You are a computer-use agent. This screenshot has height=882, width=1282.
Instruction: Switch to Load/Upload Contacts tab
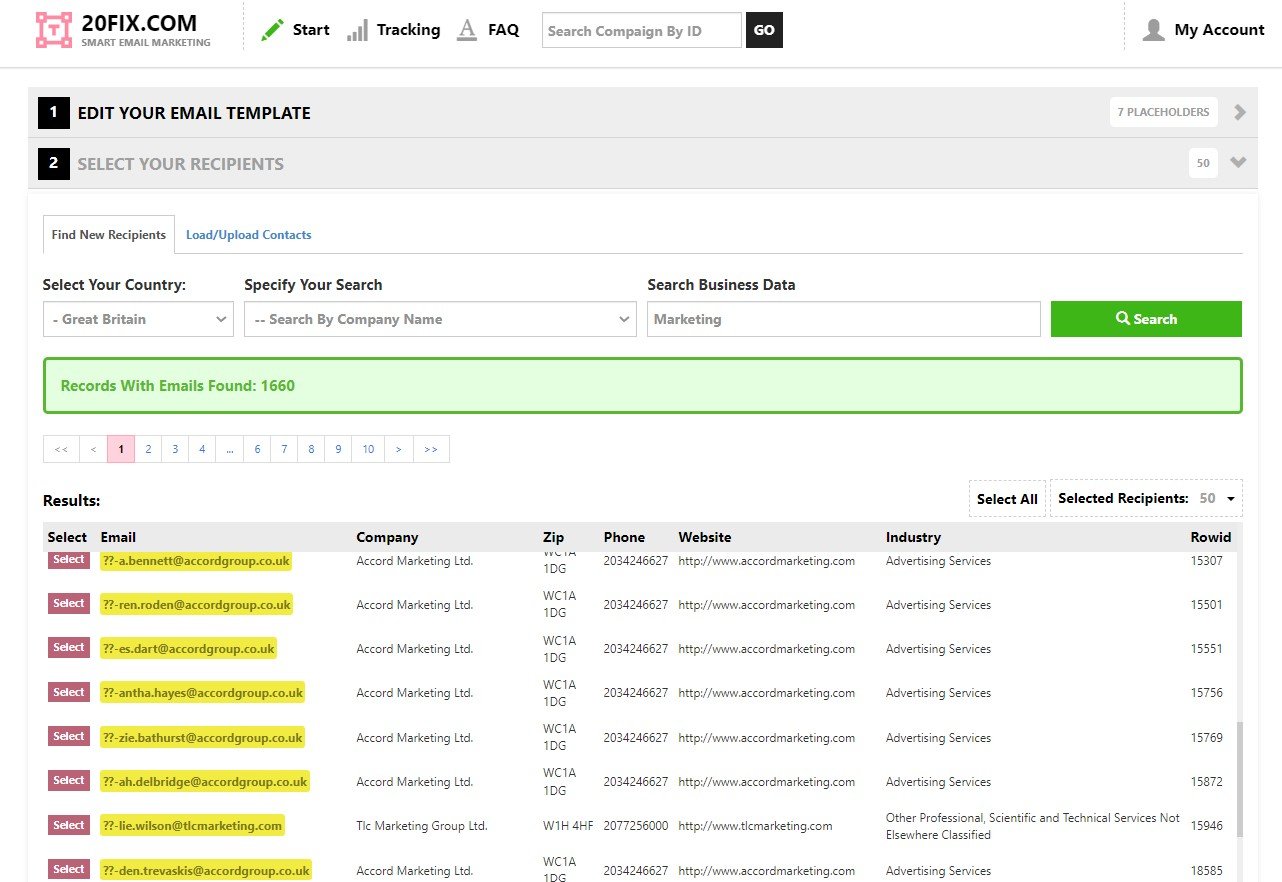click(x=248, y=235)
